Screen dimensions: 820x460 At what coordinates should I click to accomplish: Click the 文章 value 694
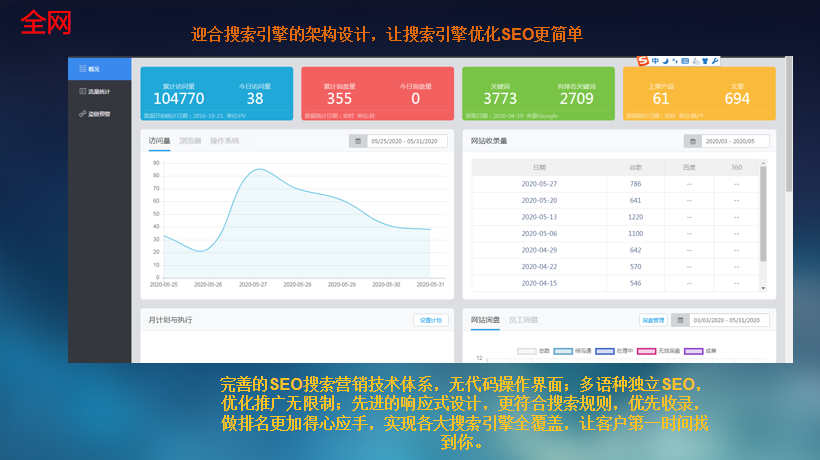[x=737, y=99]
